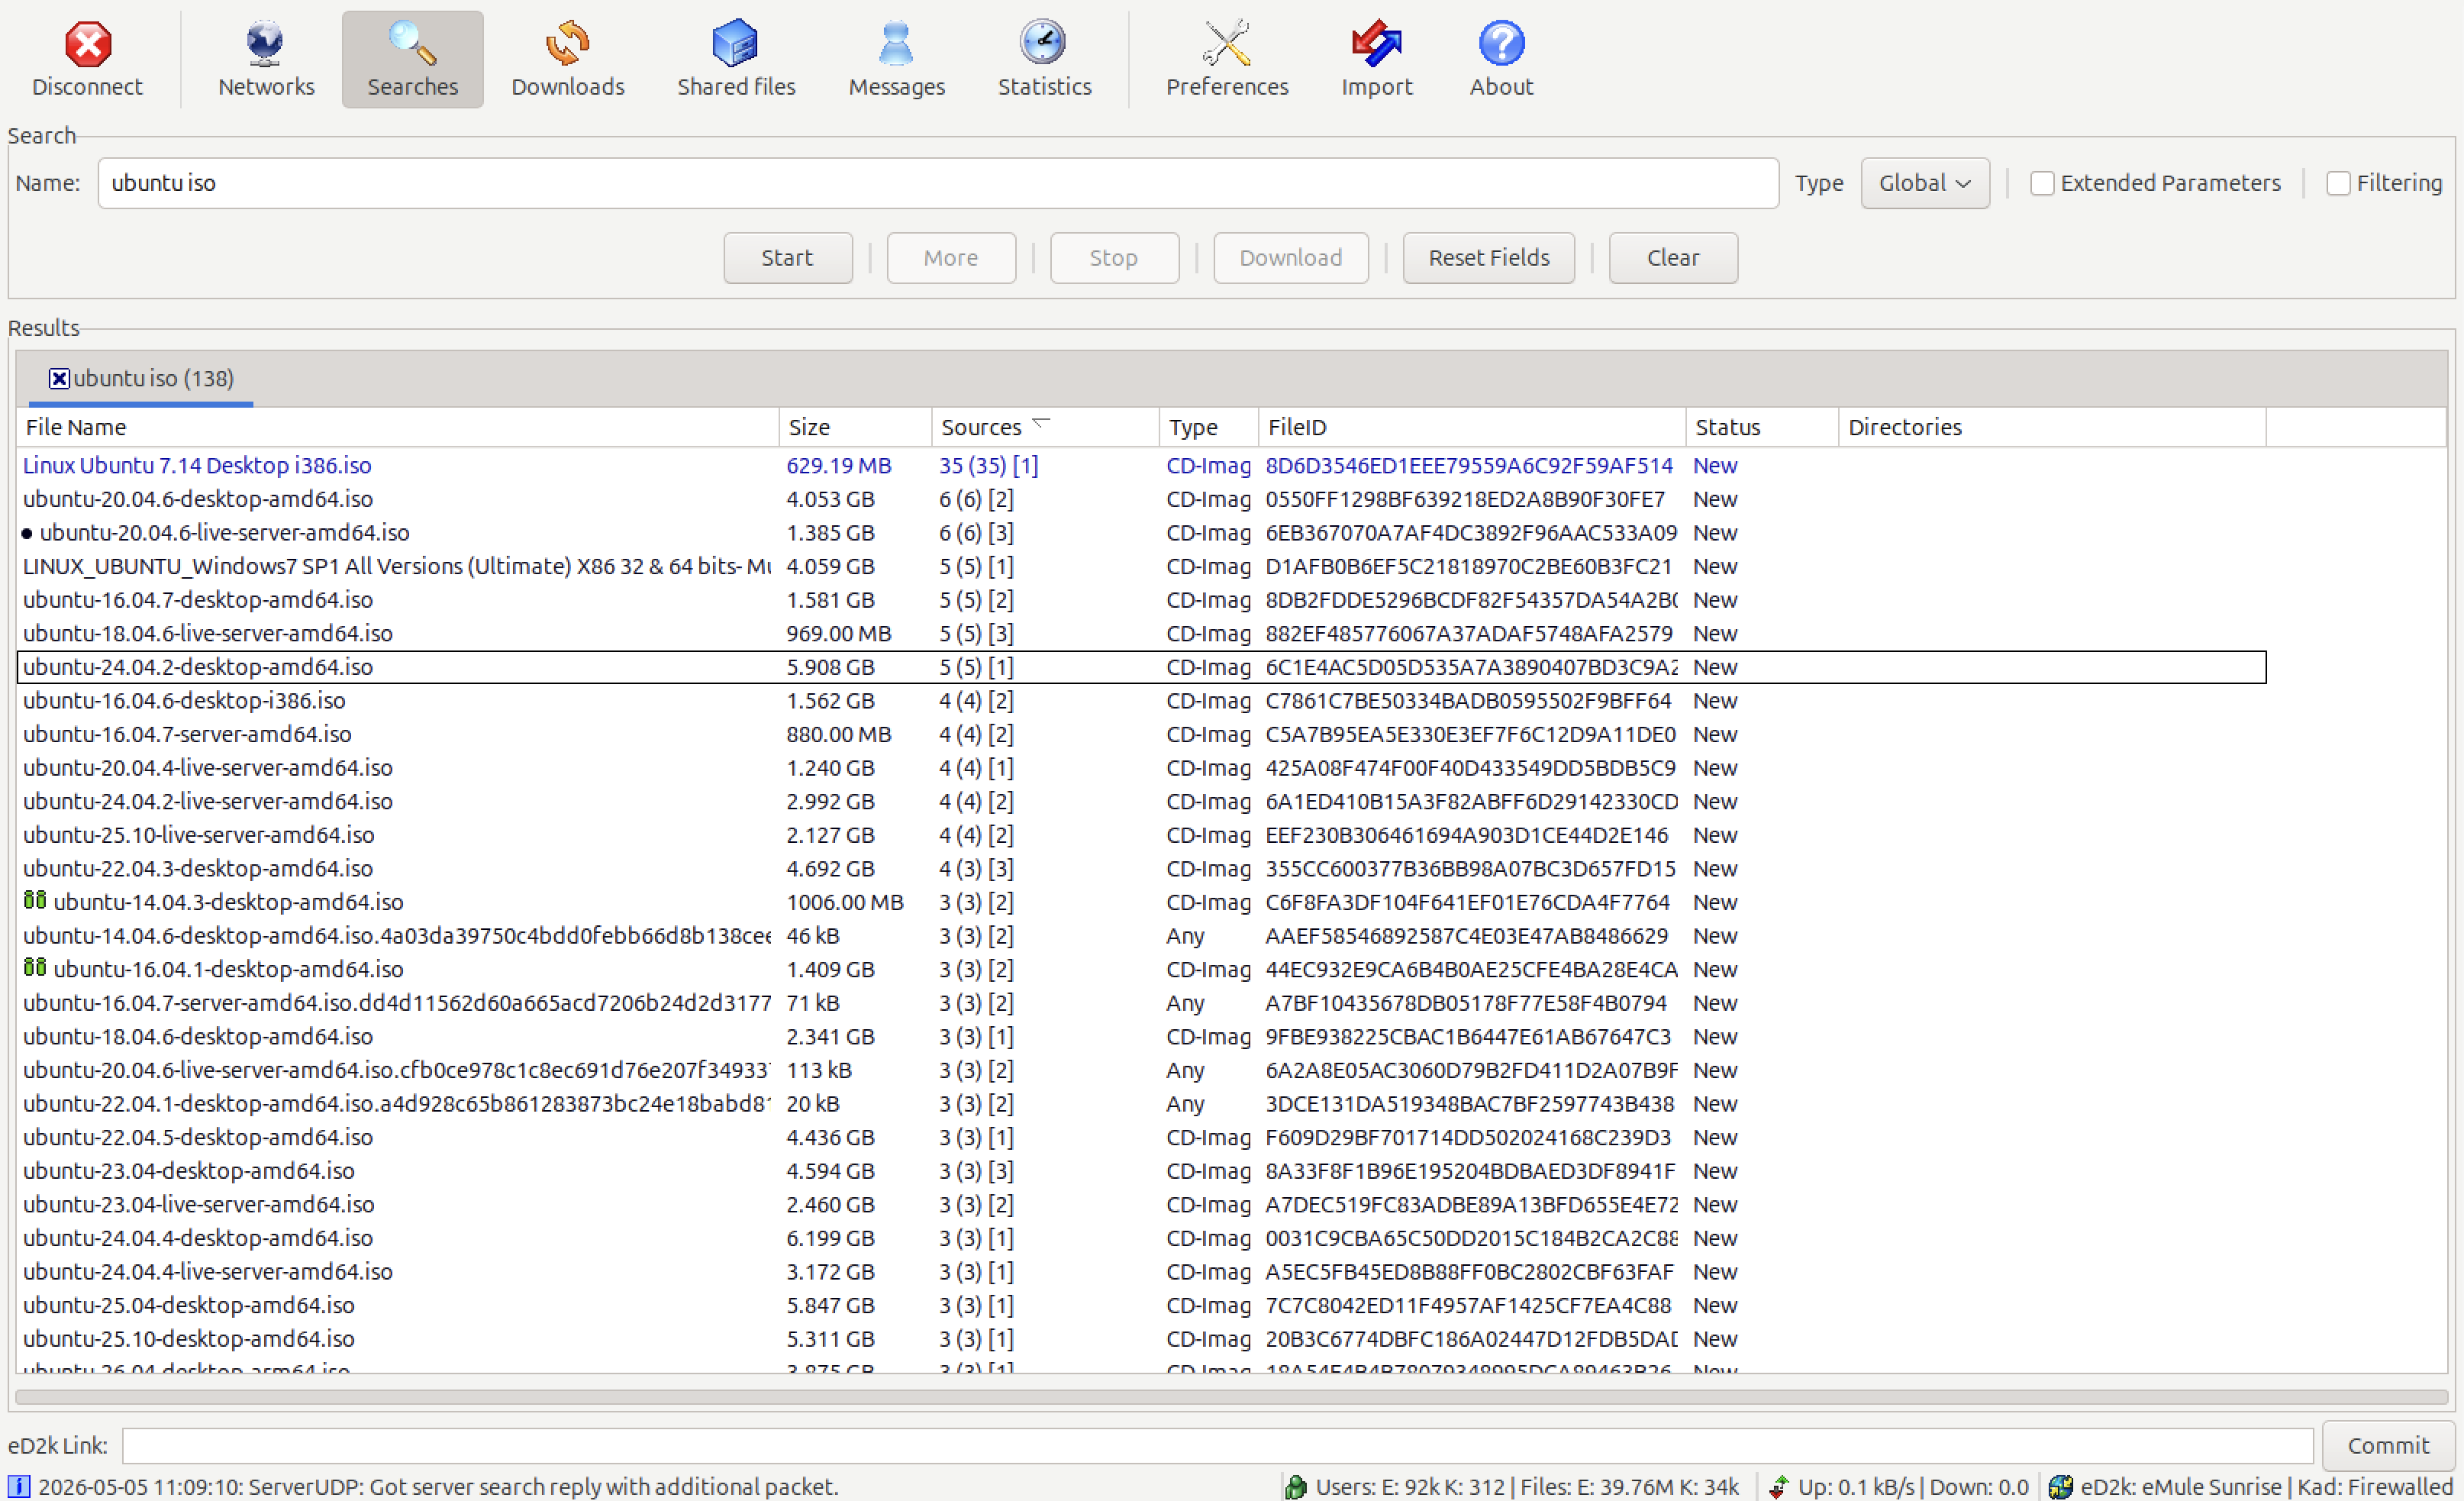Open the Networks view

[265, 59]
